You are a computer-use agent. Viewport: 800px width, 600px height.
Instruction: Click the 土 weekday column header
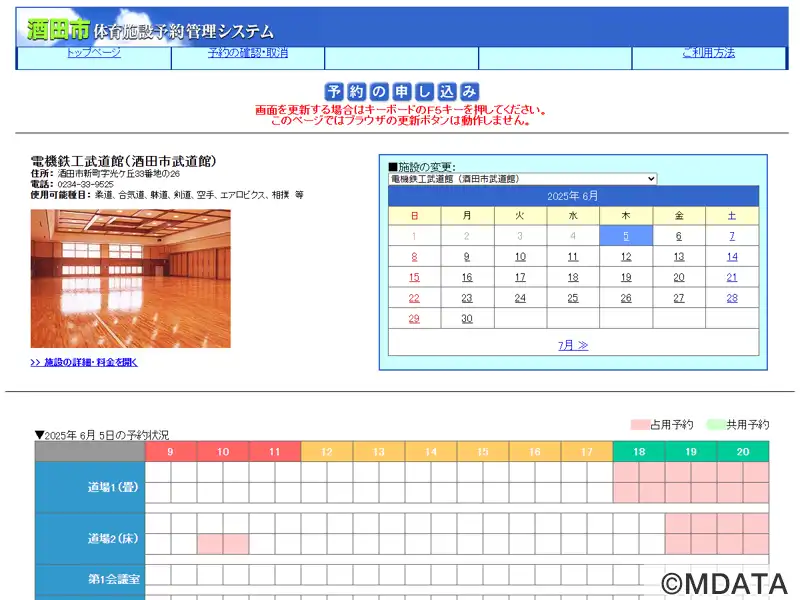pyautogui.click(x=732, y=216)
